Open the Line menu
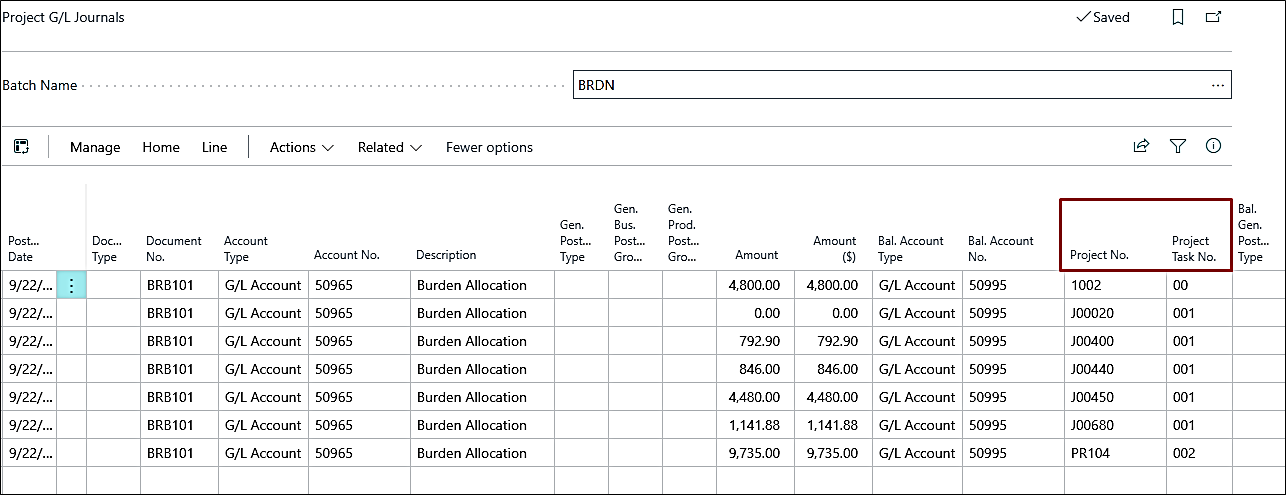1286x495 pixels. (214, 147)
